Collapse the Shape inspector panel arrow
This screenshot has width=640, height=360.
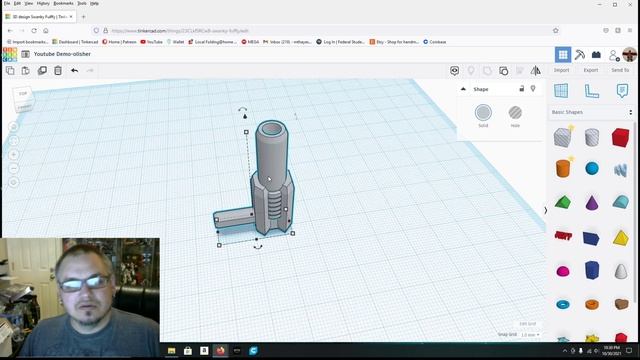click(x=463, y=89)
